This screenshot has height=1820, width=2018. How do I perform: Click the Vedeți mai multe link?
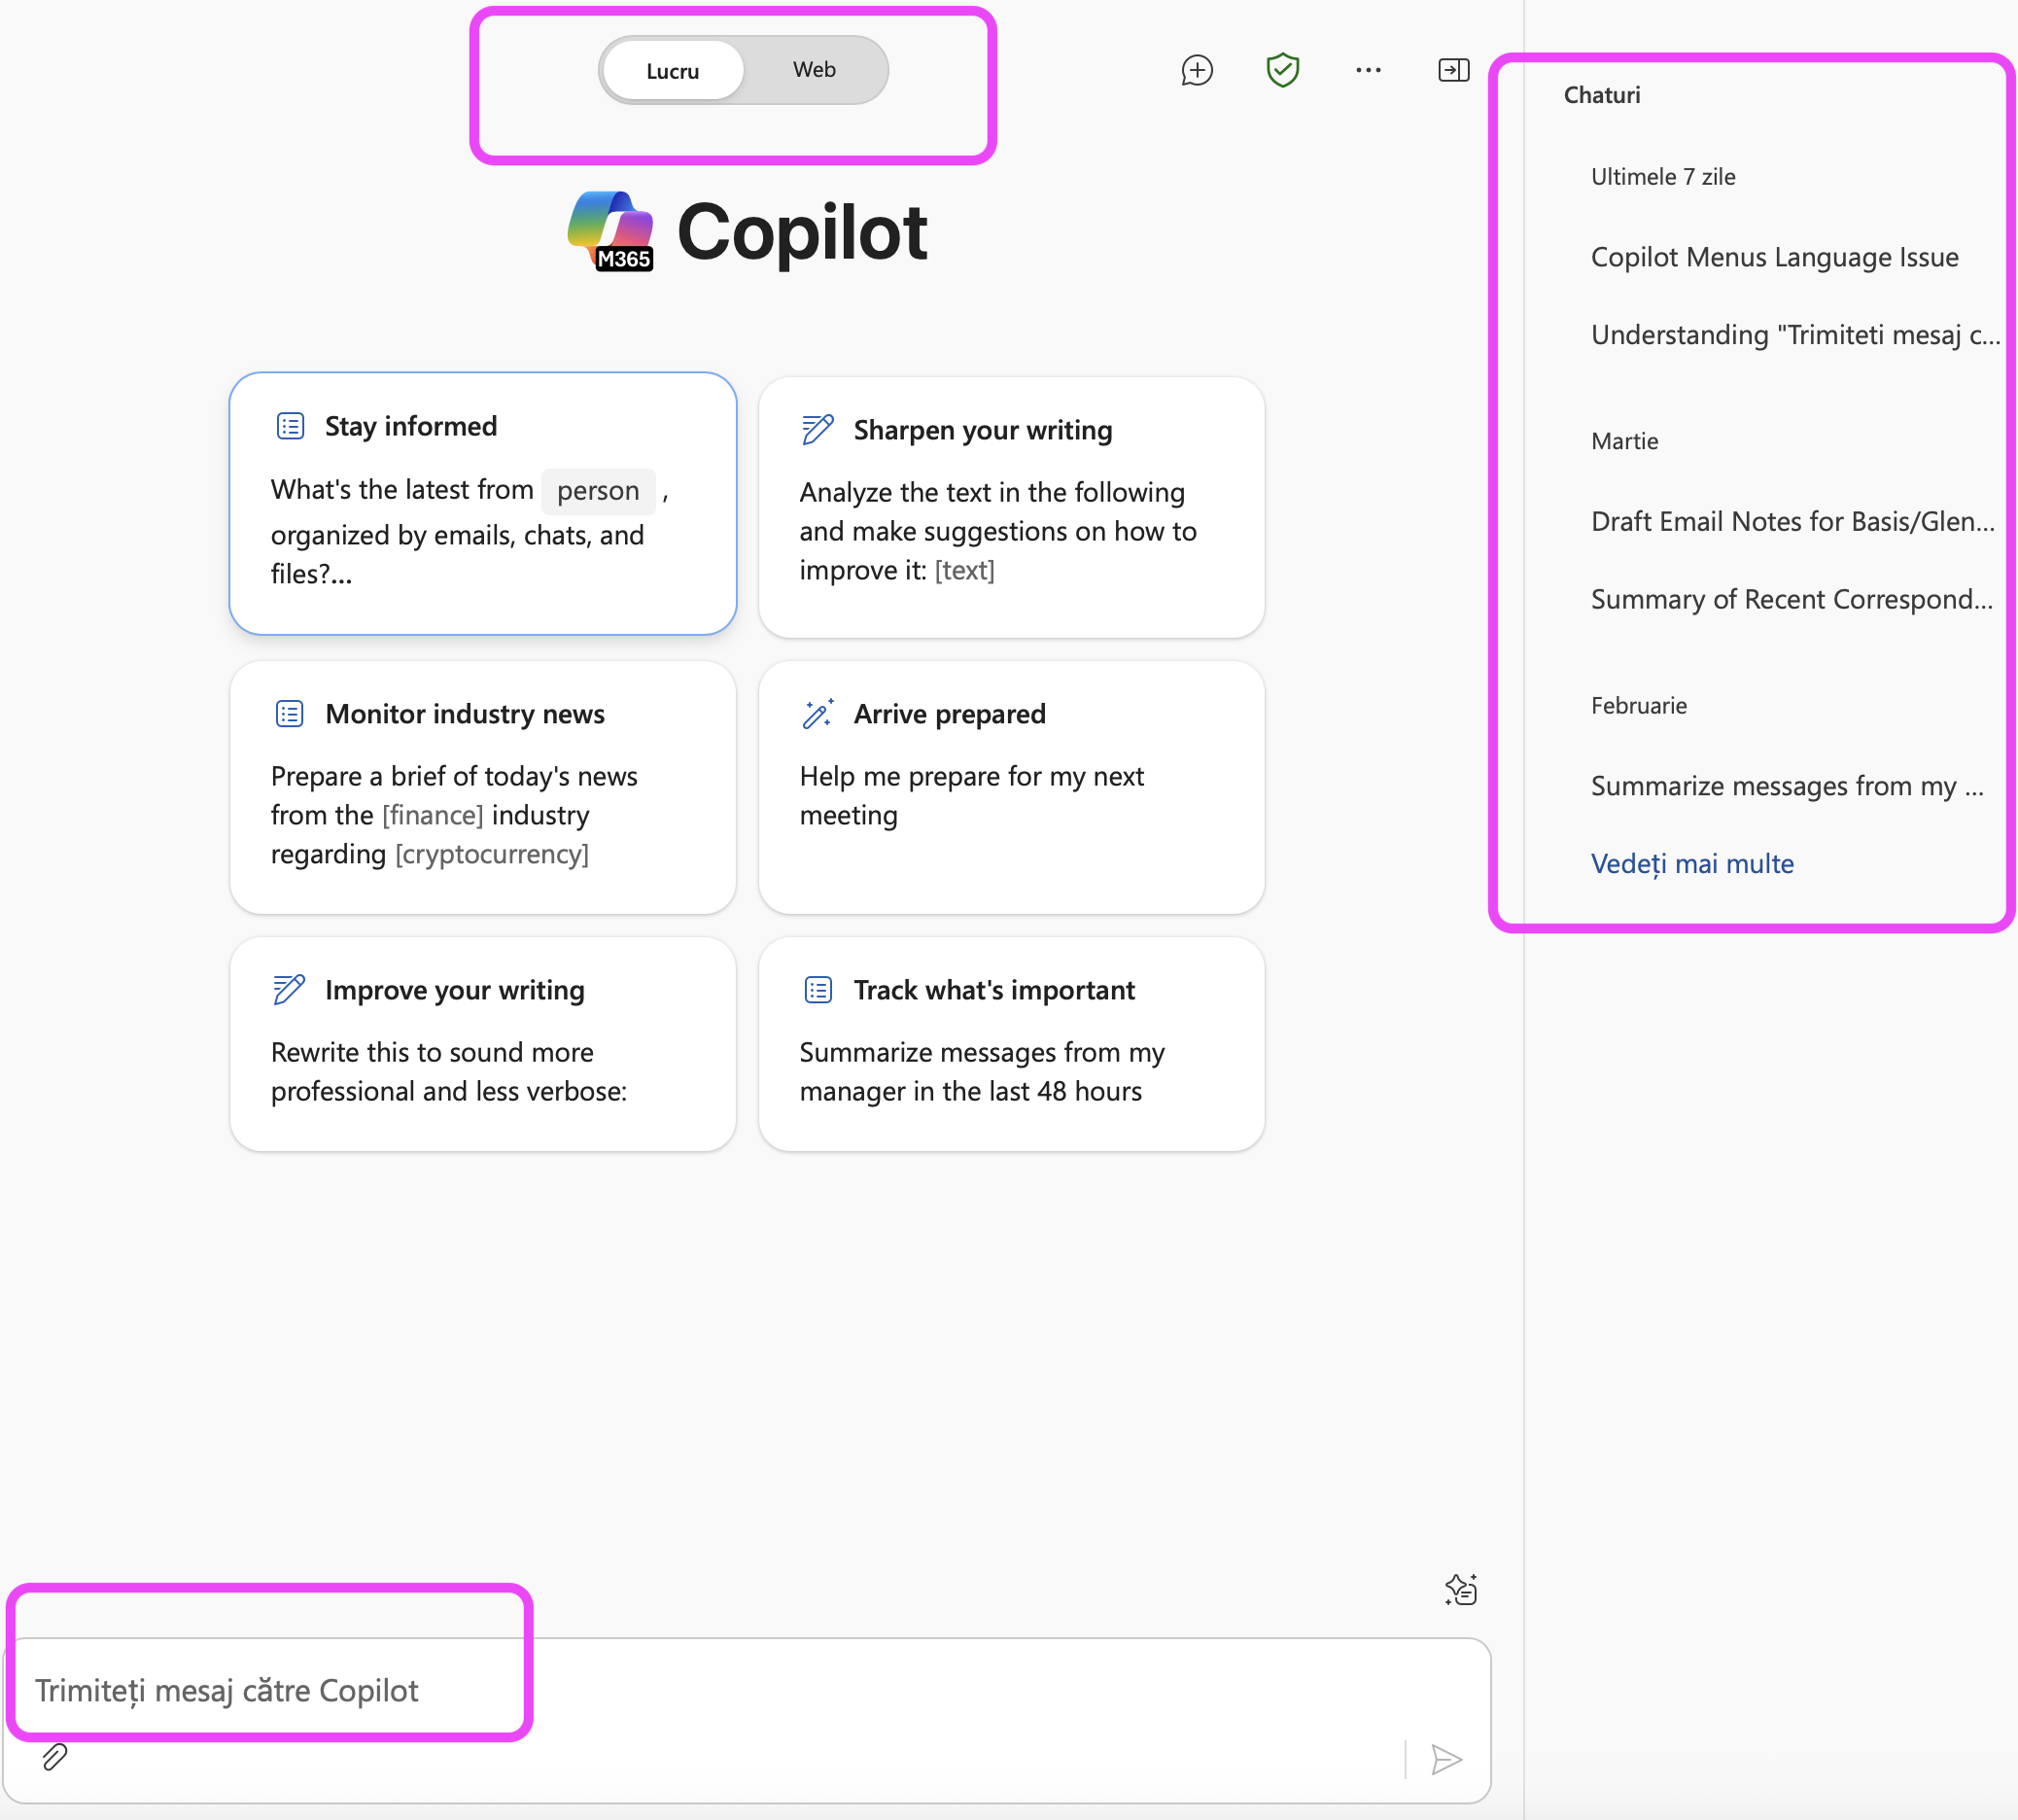point(1692,864)
